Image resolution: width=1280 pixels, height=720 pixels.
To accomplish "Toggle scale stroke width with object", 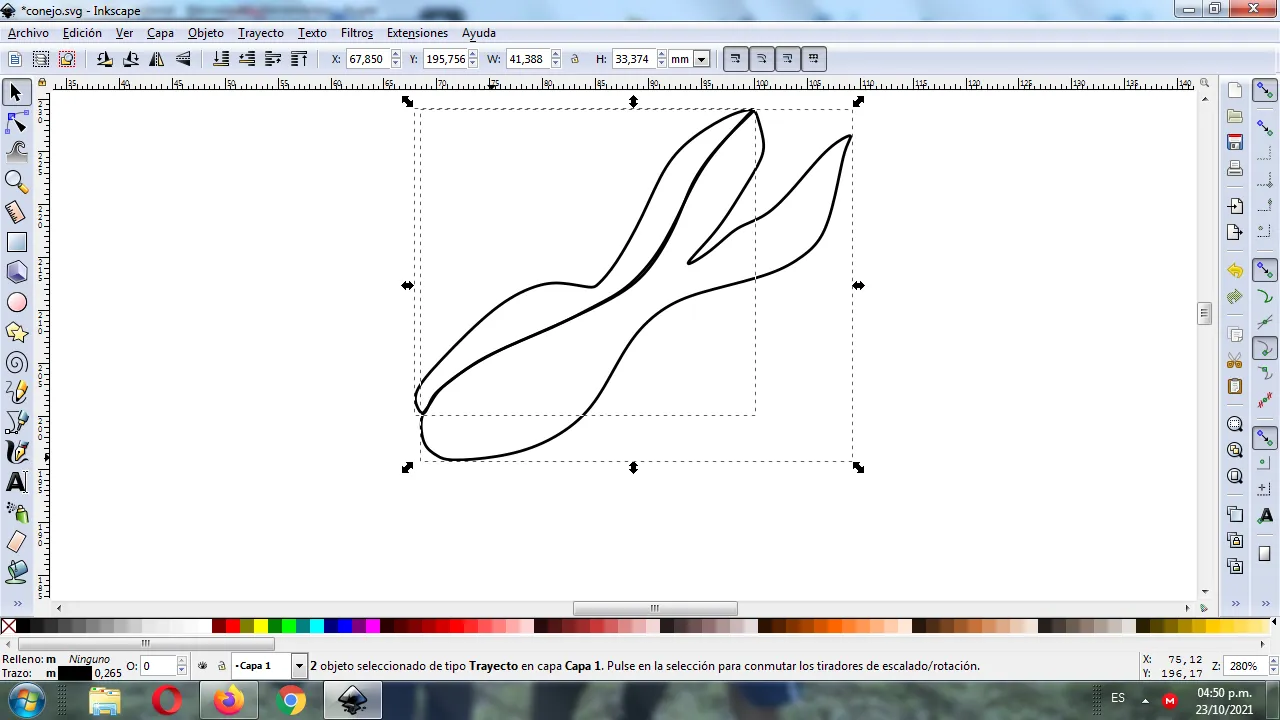I will (735, 59).
